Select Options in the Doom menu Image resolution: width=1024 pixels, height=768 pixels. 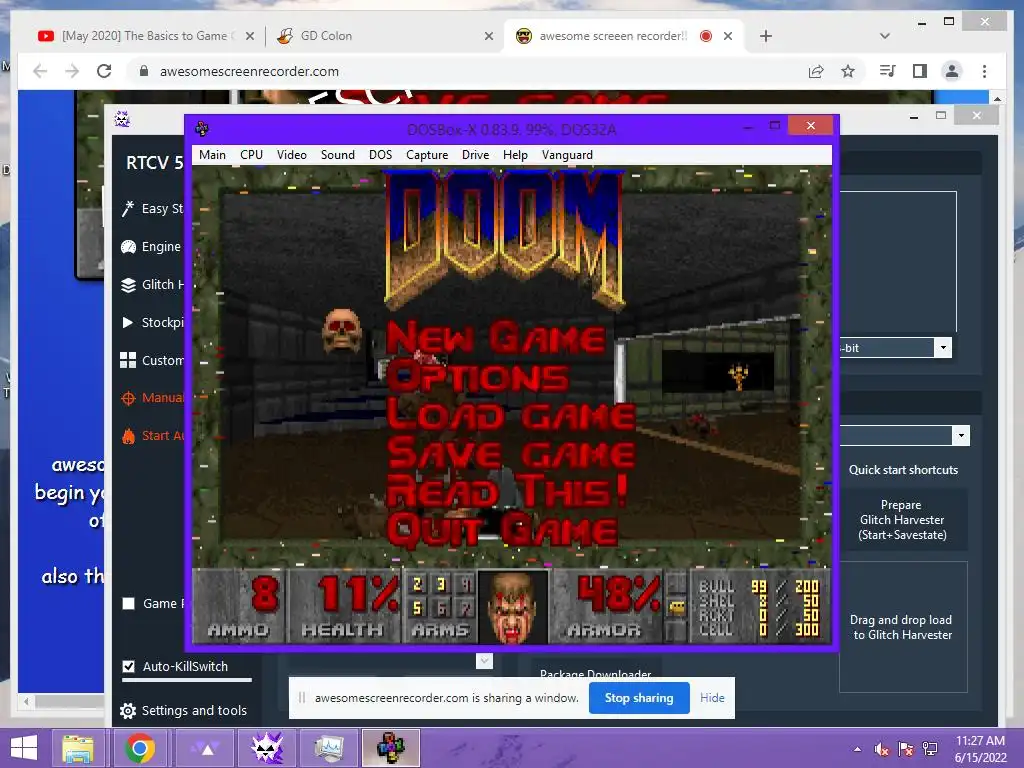478,376
